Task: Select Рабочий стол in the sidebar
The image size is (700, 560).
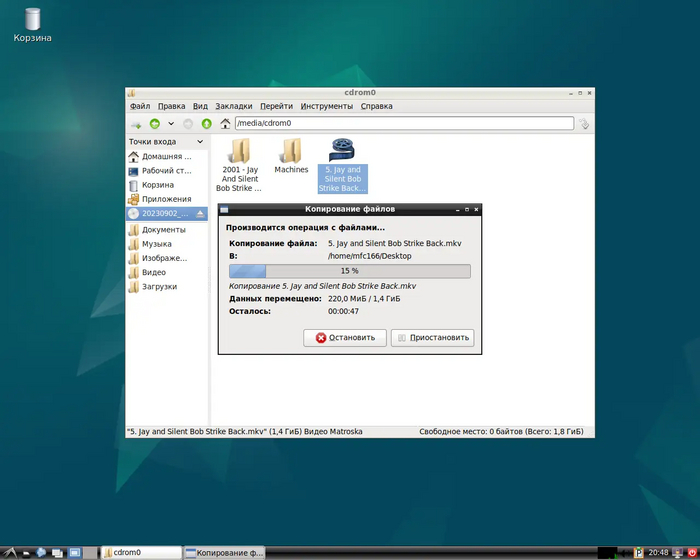Action: click(167, 171)
